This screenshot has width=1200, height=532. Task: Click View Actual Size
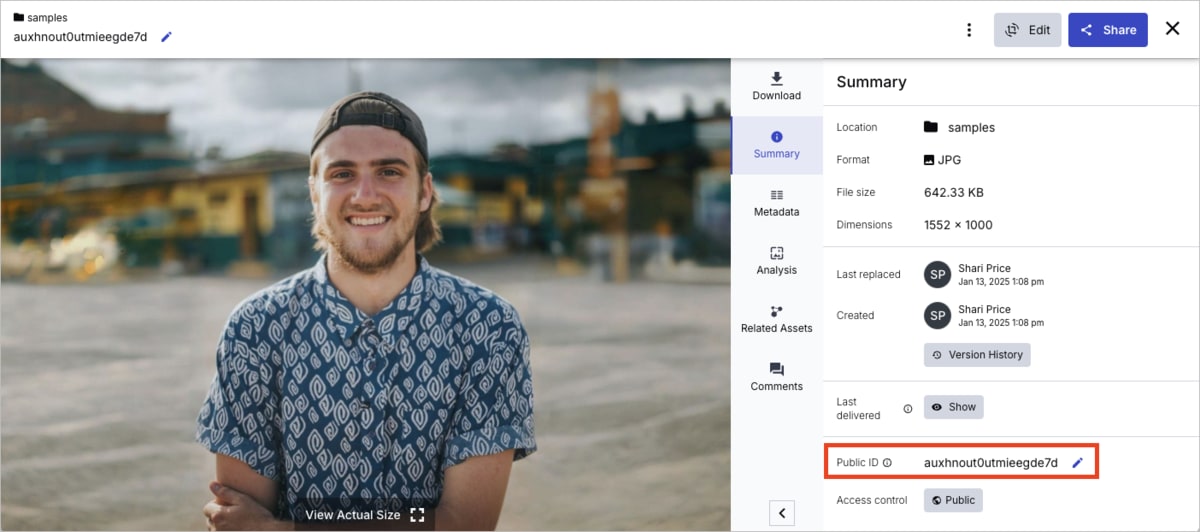(x=353, y=515)
